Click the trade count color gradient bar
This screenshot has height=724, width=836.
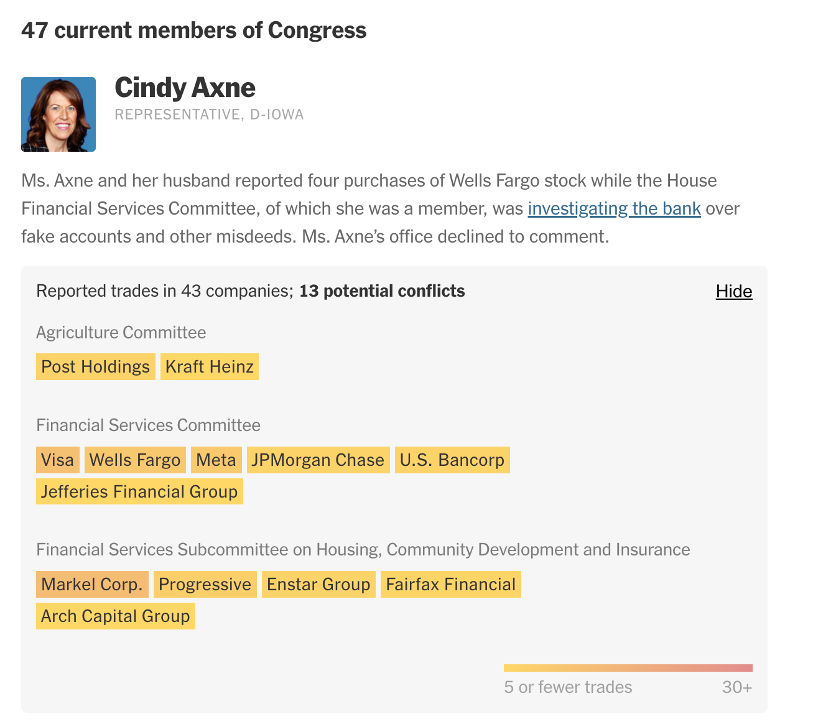point(628,668)
